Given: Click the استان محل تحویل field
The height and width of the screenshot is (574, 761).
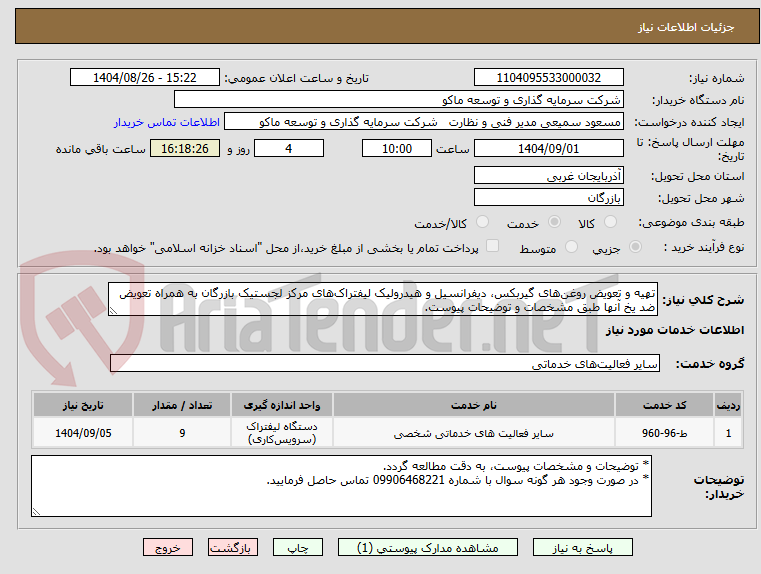Looking at the screenshot, I should tap(548, 175).
